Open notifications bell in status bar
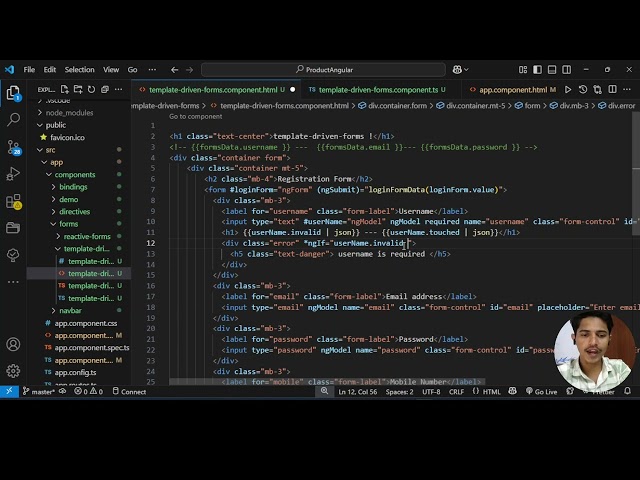Image resolution: width=640 pixels, height=480 pixels. [628, 391]
